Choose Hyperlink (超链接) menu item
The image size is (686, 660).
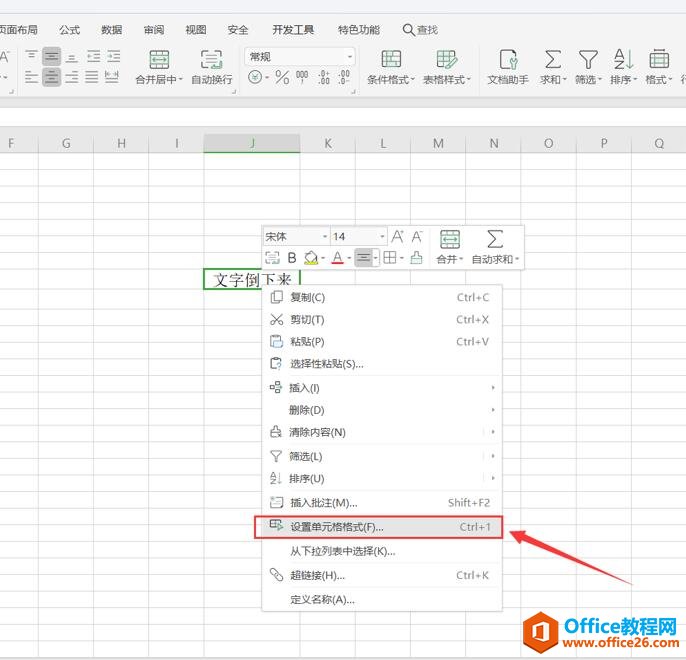click(x=382, y=576)
